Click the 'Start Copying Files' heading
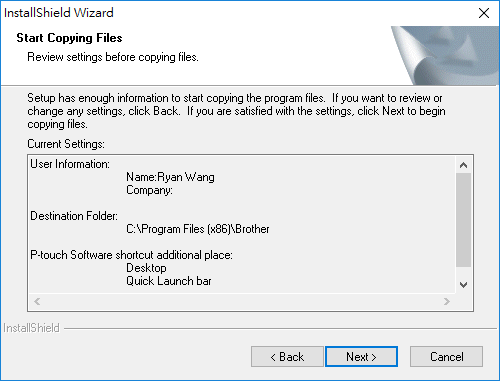 [69, 38]
